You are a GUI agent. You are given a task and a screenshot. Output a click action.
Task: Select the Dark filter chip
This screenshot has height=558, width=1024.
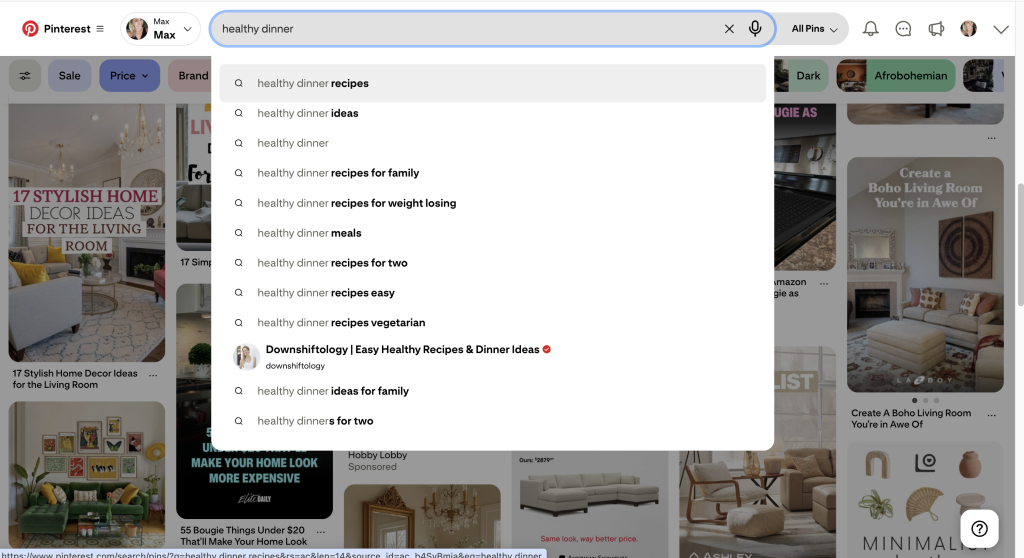click(801, 76)
